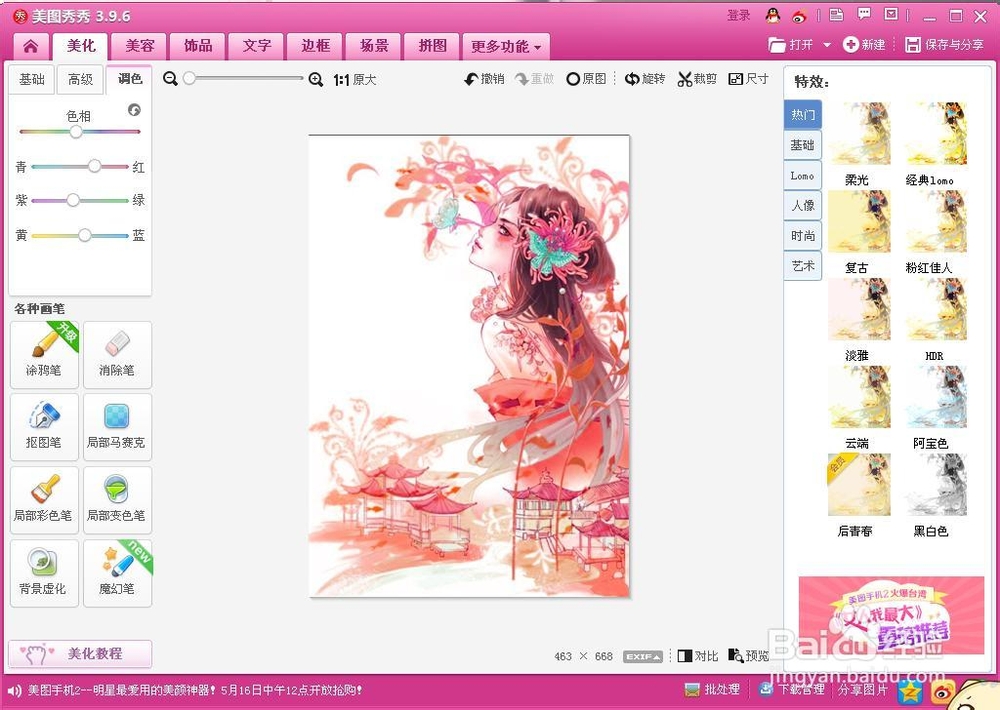Click the zoom out magnifier icon

point(170,78)
